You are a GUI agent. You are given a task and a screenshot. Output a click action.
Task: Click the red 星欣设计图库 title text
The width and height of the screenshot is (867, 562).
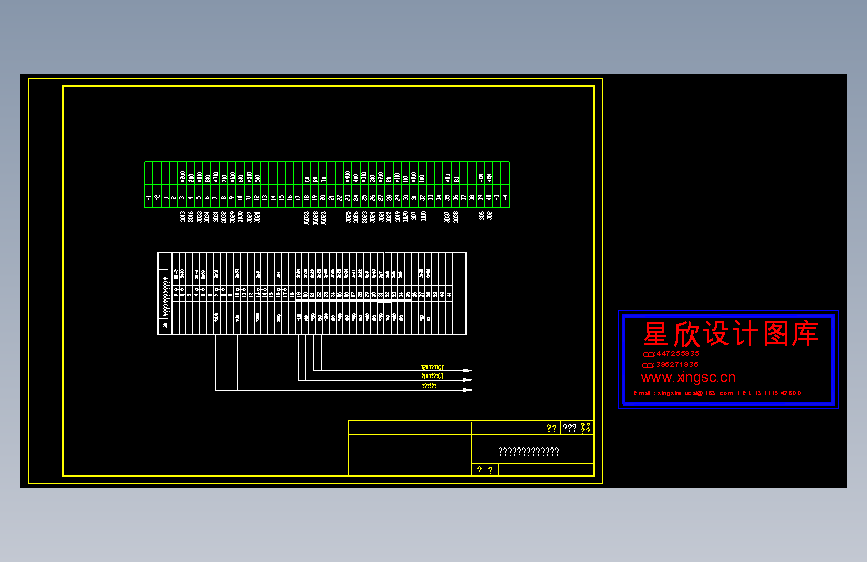click(x=730, y=334)
